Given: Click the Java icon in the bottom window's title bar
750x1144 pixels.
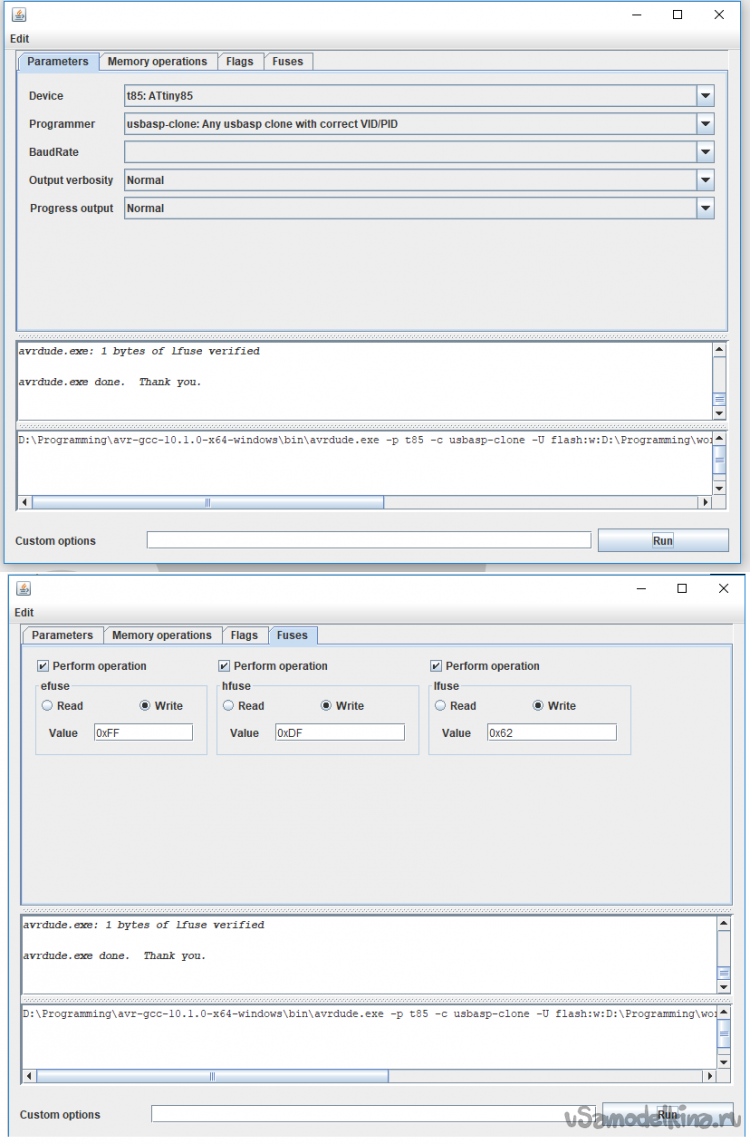Looking at the screenshot, I should pos(23,589).
